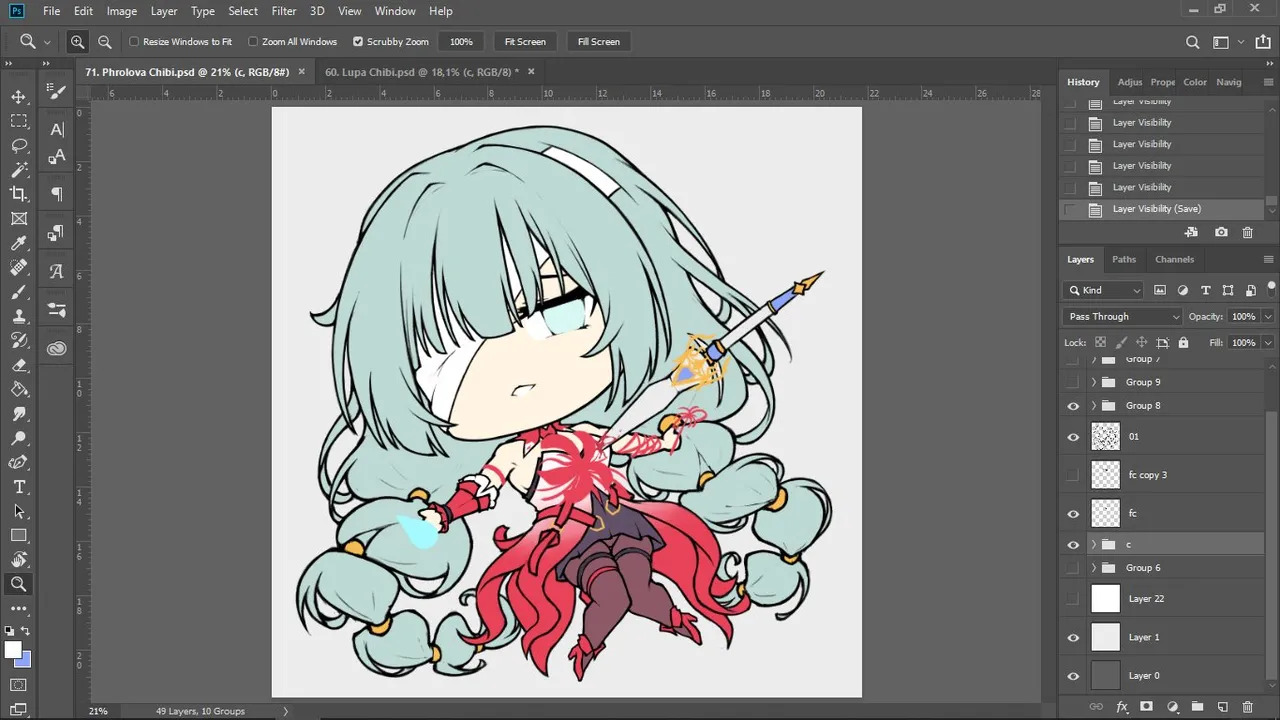Show the fc copy 3 layer
The image size is (1280, 720).
1073,475
